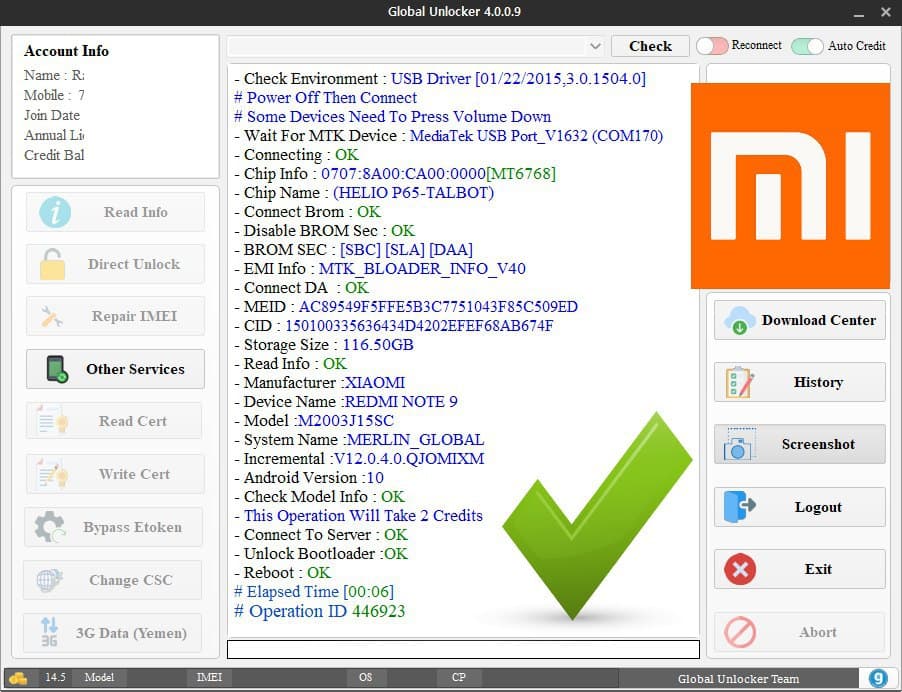Image resolution: width=902 pixels, height=692 pixels.
Task: Select the Read Info button label
Action: [136, 212]
